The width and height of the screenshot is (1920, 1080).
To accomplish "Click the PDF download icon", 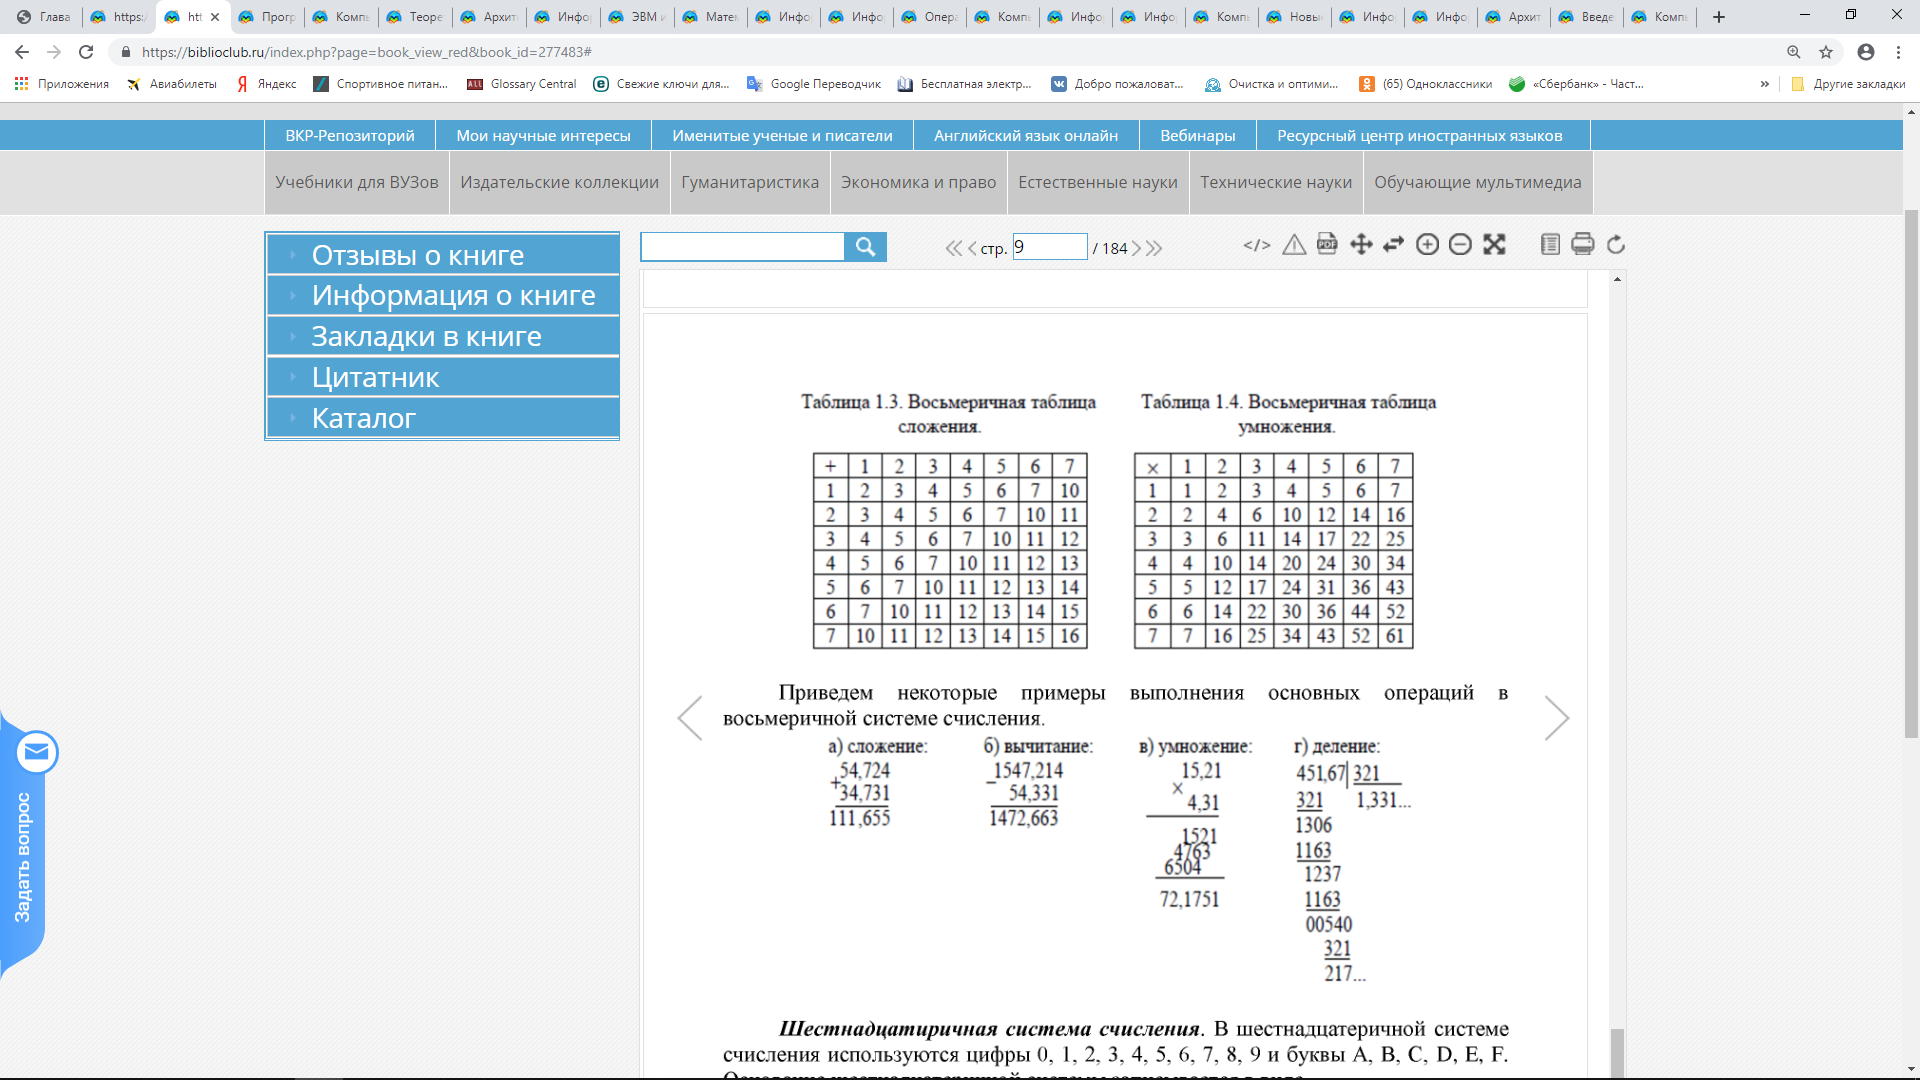I will [1327, 244].
